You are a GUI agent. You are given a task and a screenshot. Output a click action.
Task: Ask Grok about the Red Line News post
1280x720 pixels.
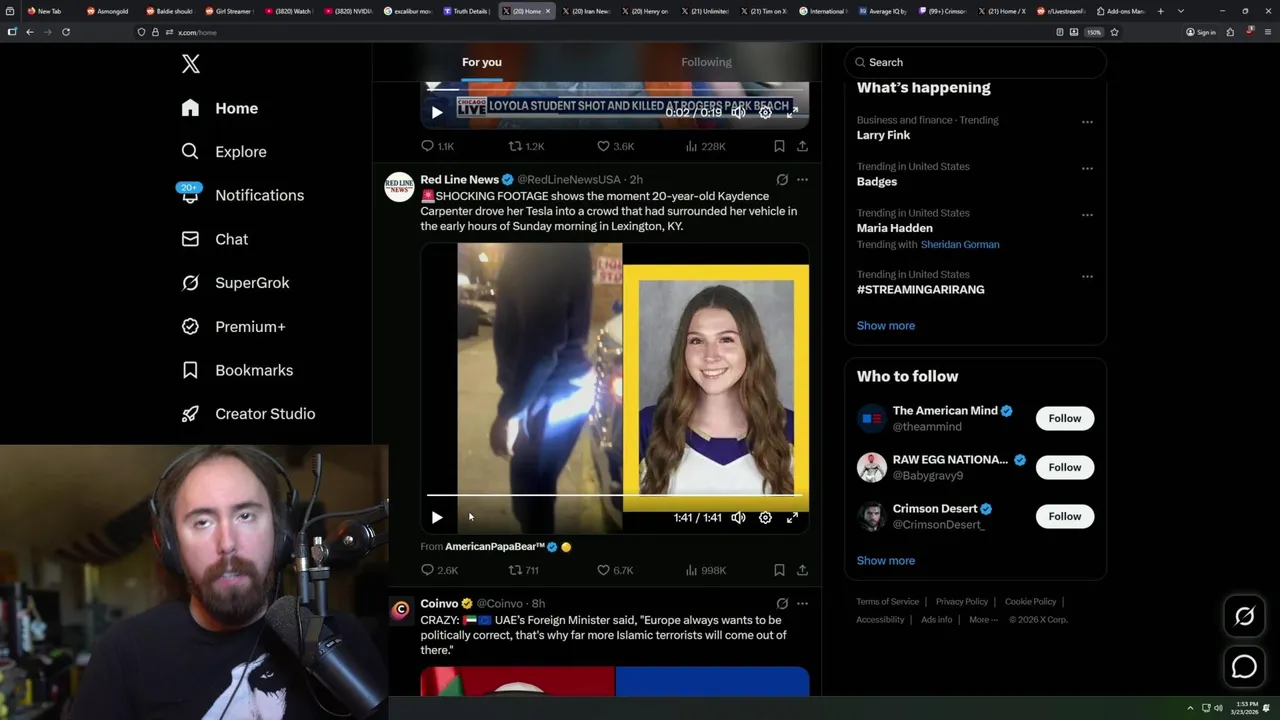click(x=782, y=180)
